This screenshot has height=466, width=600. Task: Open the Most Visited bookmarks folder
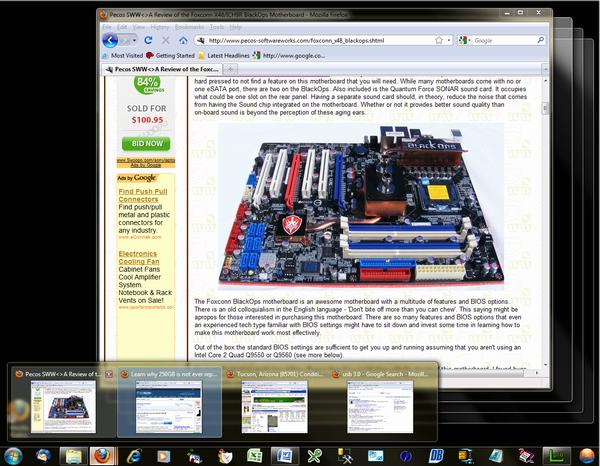click(122, 55)
